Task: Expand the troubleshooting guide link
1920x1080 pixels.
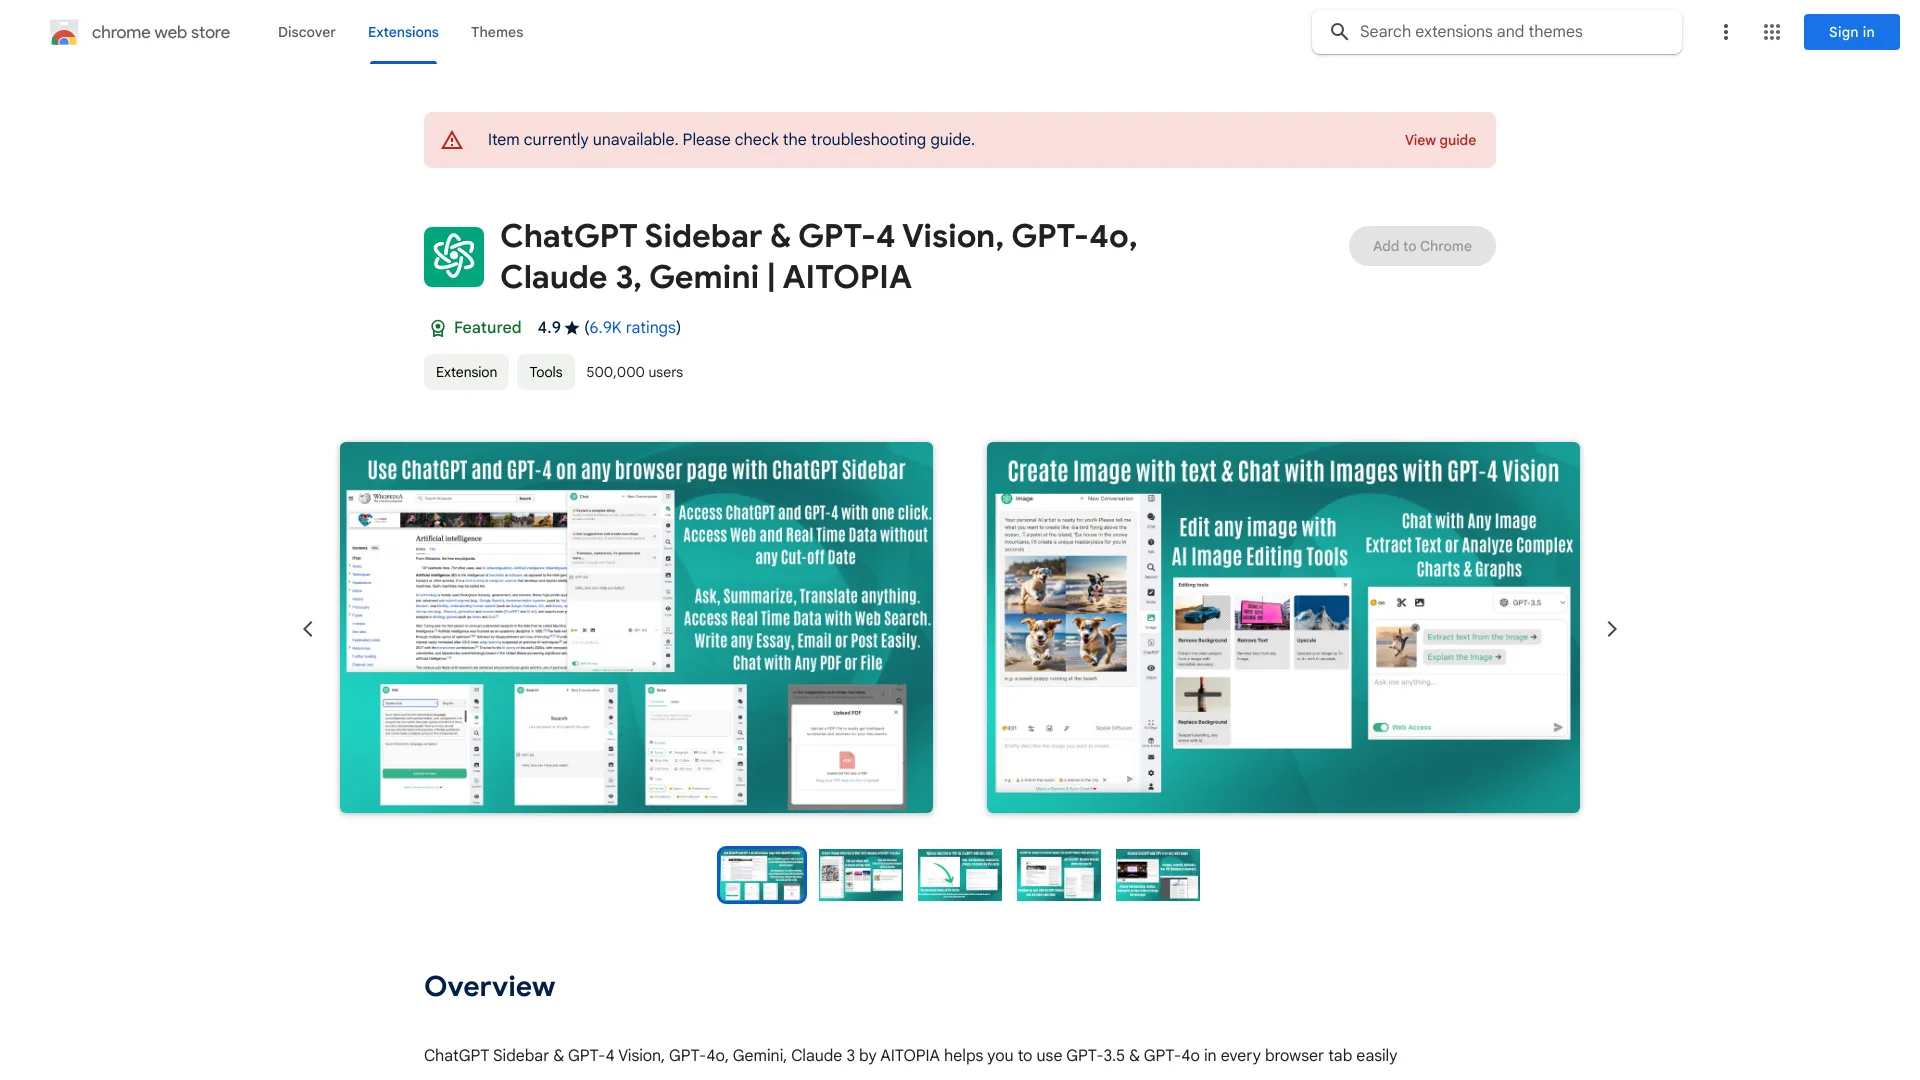Action: 1440,140
